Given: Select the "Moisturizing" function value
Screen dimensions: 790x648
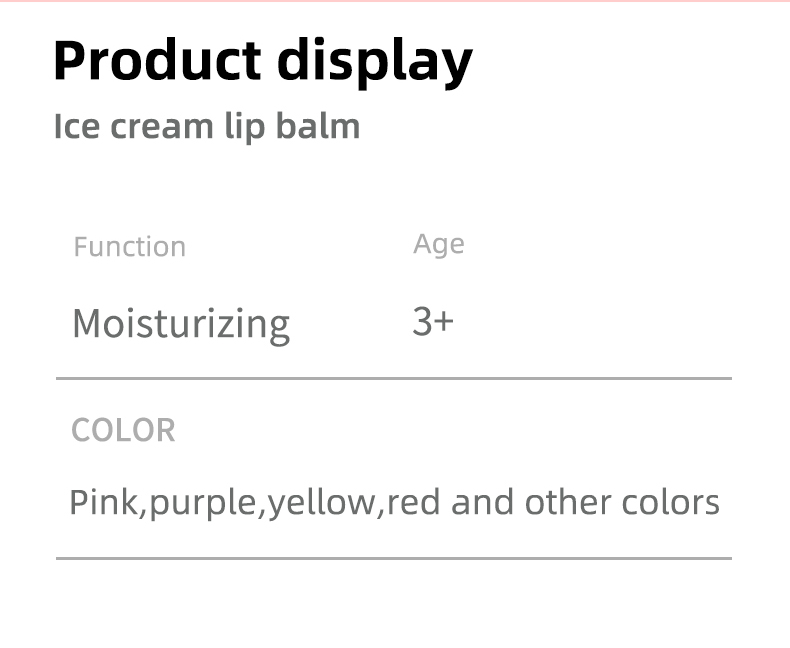Looking at the screenshot, I should tap(181, 324).
